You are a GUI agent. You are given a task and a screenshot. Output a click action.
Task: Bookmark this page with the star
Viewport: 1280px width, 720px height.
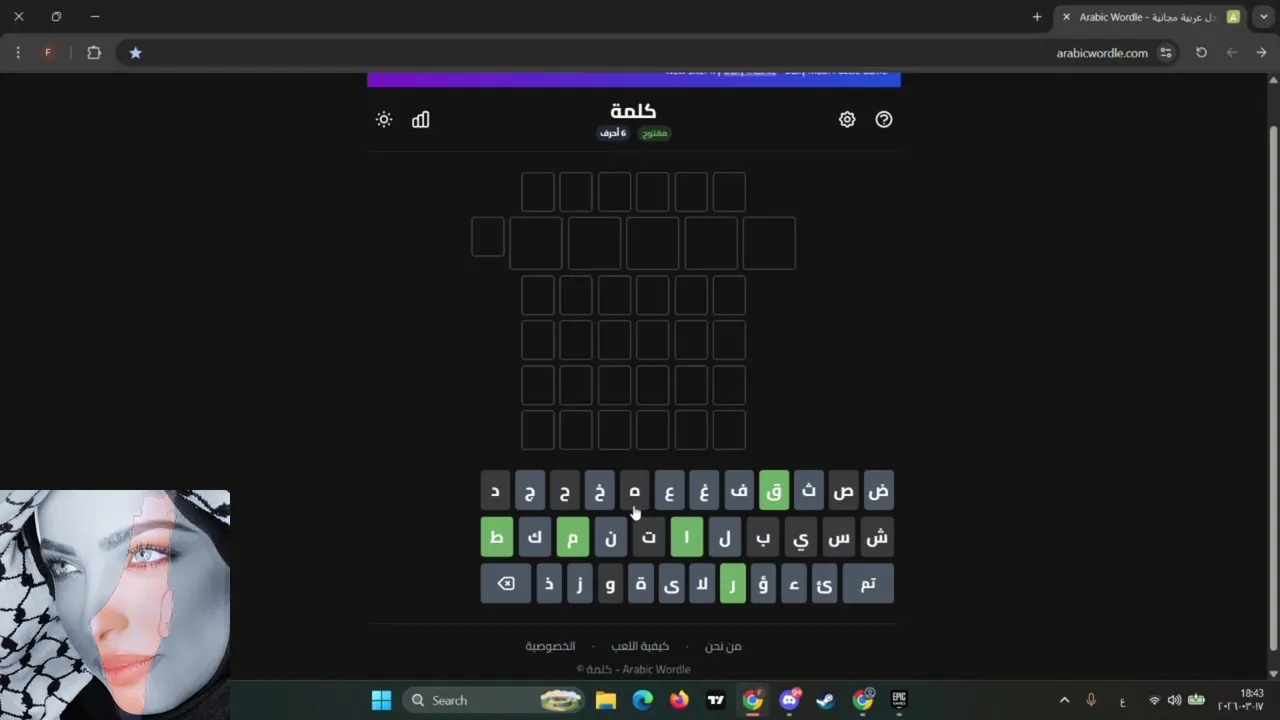pyautogui.click(x=136, y=53)
